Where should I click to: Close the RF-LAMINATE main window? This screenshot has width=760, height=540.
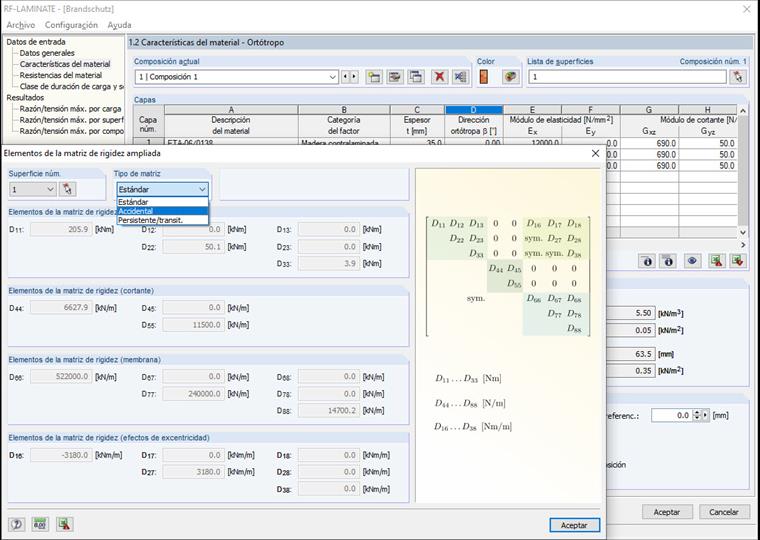click(747, 9)
